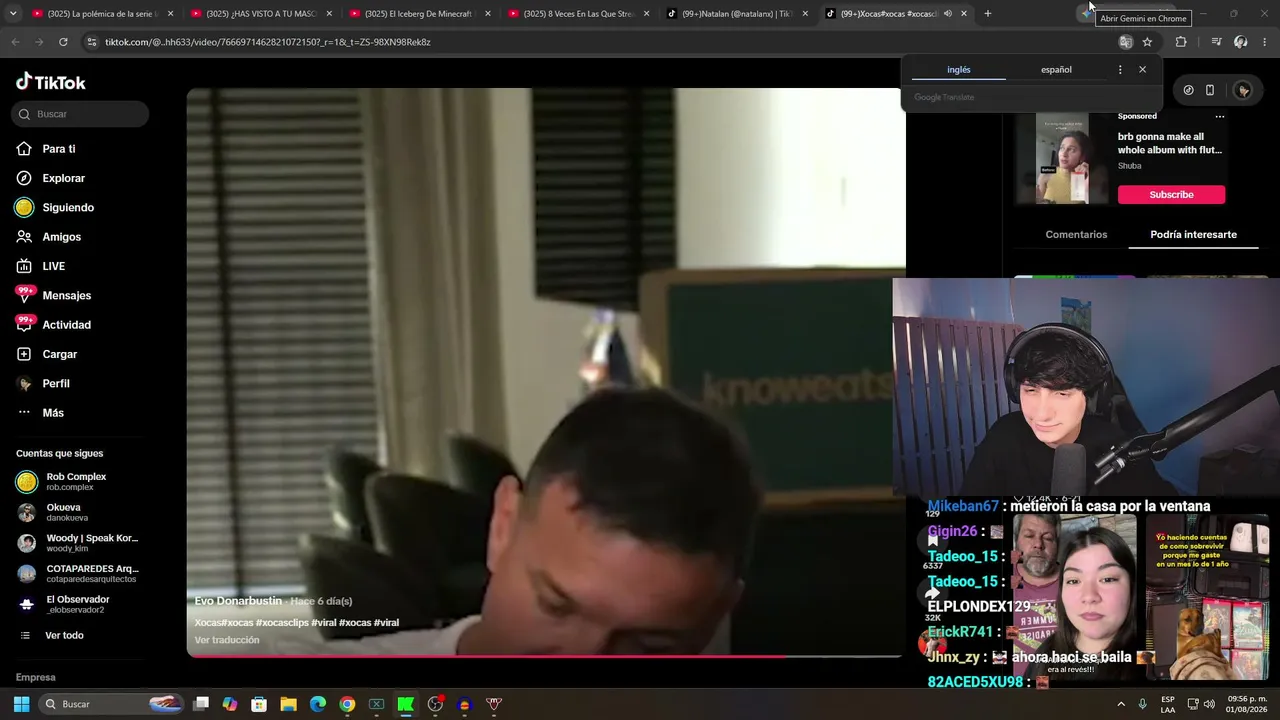Screen dimensions: 1280x720
Task: Select español in Google Translate popup
Action: [x=1056, y=70]
